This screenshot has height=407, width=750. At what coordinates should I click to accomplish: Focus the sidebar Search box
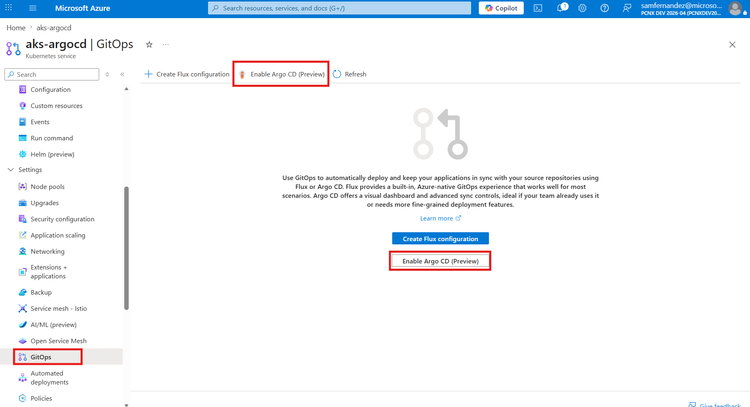(x=52, y=75)
